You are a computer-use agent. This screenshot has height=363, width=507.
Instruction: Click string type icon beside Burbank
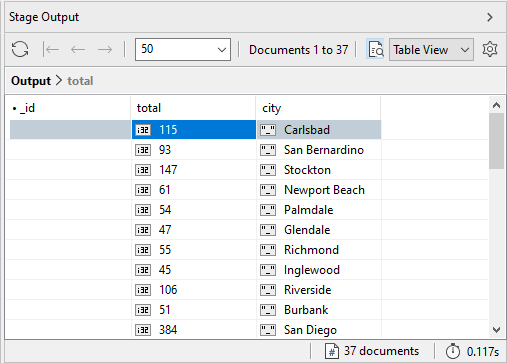[268, 310]
